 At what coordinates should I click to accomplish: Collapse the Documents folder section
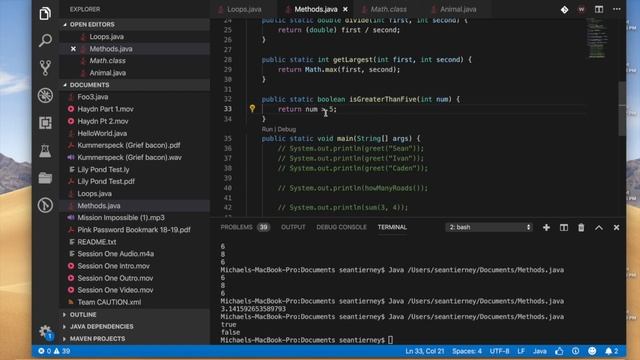[x=134, y=85]
